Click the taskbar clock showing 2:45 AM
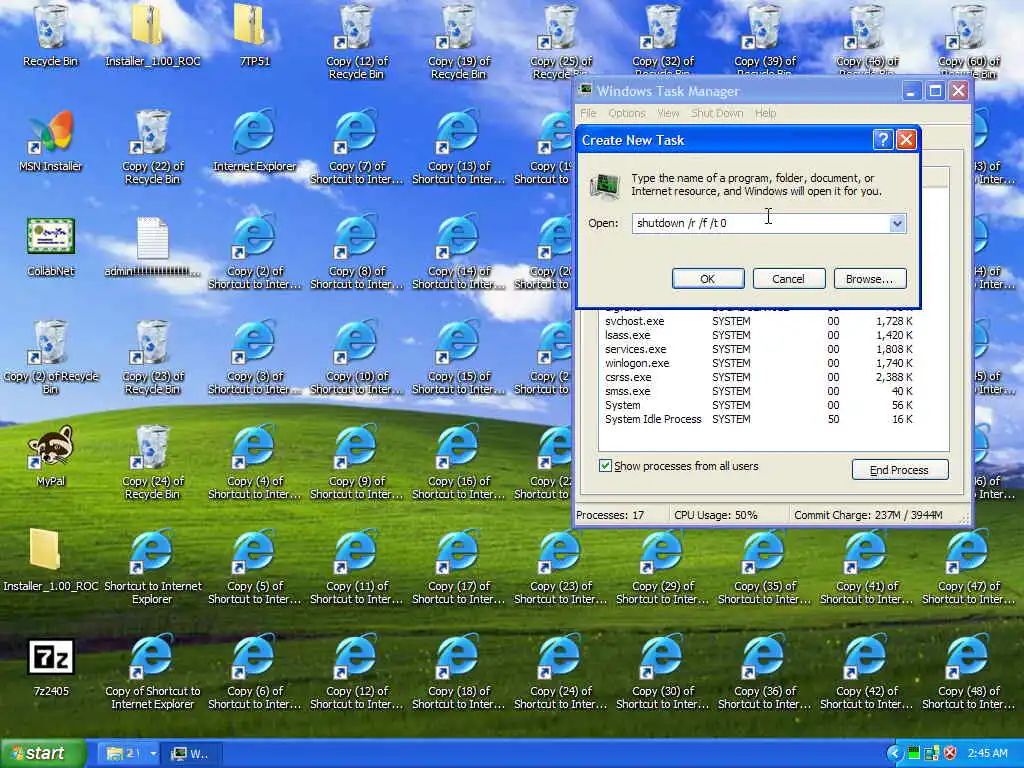The height and width of the screenshot is (768, 1024). tap(987, 754)
